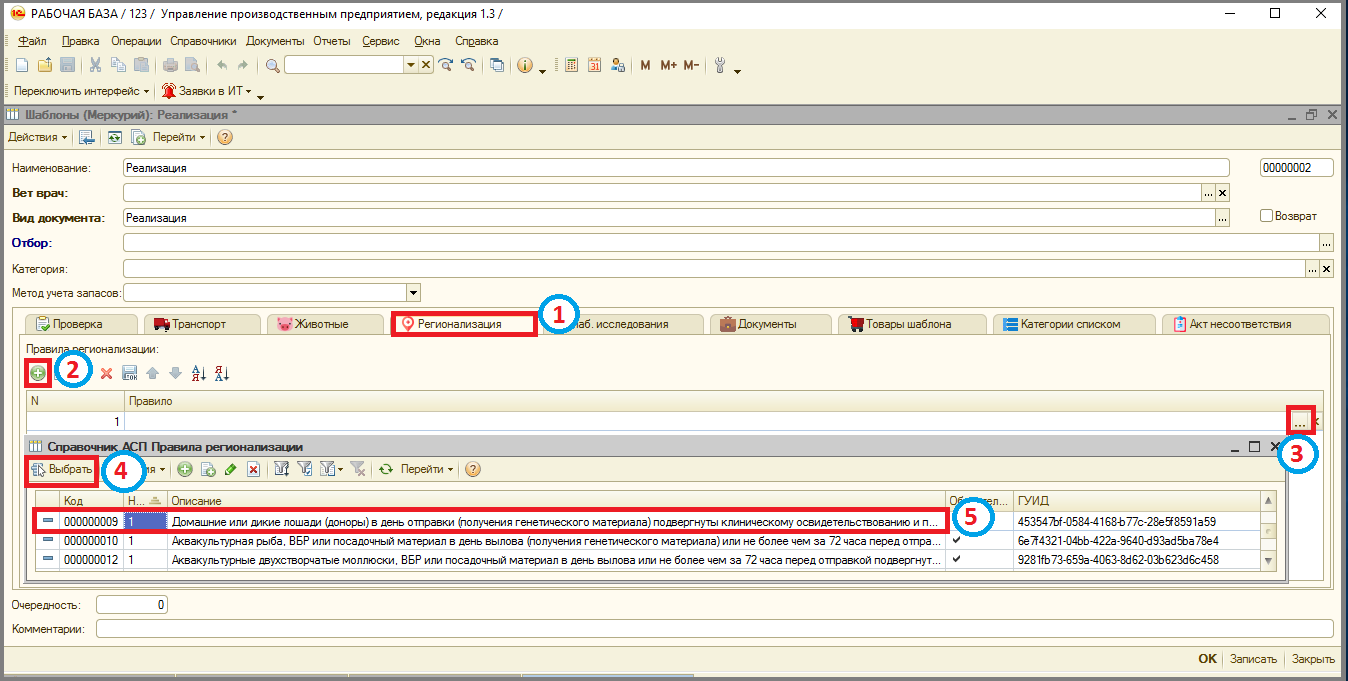
Task: Sort rules ascending with A-Z icon
Action: (x=198, y=373)
